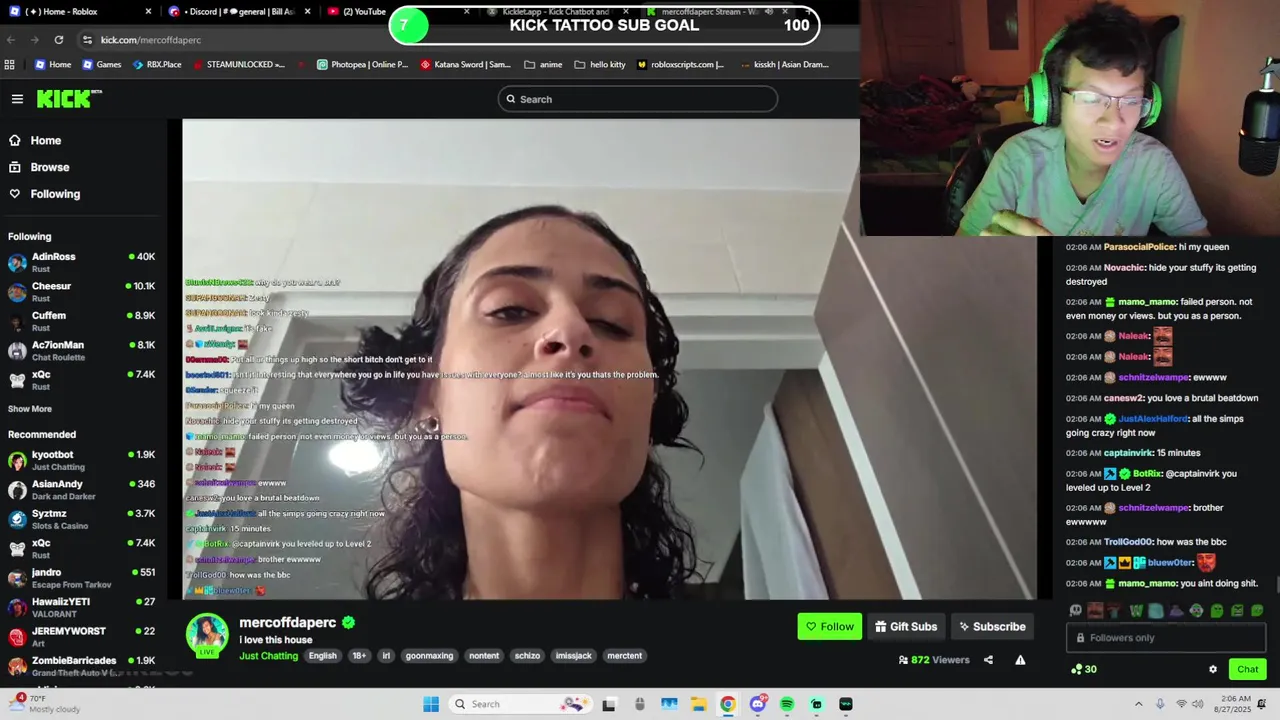This screenshot has width=1280, height=720.
Task: Click the report stream warning icon
Action: click(1020, 660)
